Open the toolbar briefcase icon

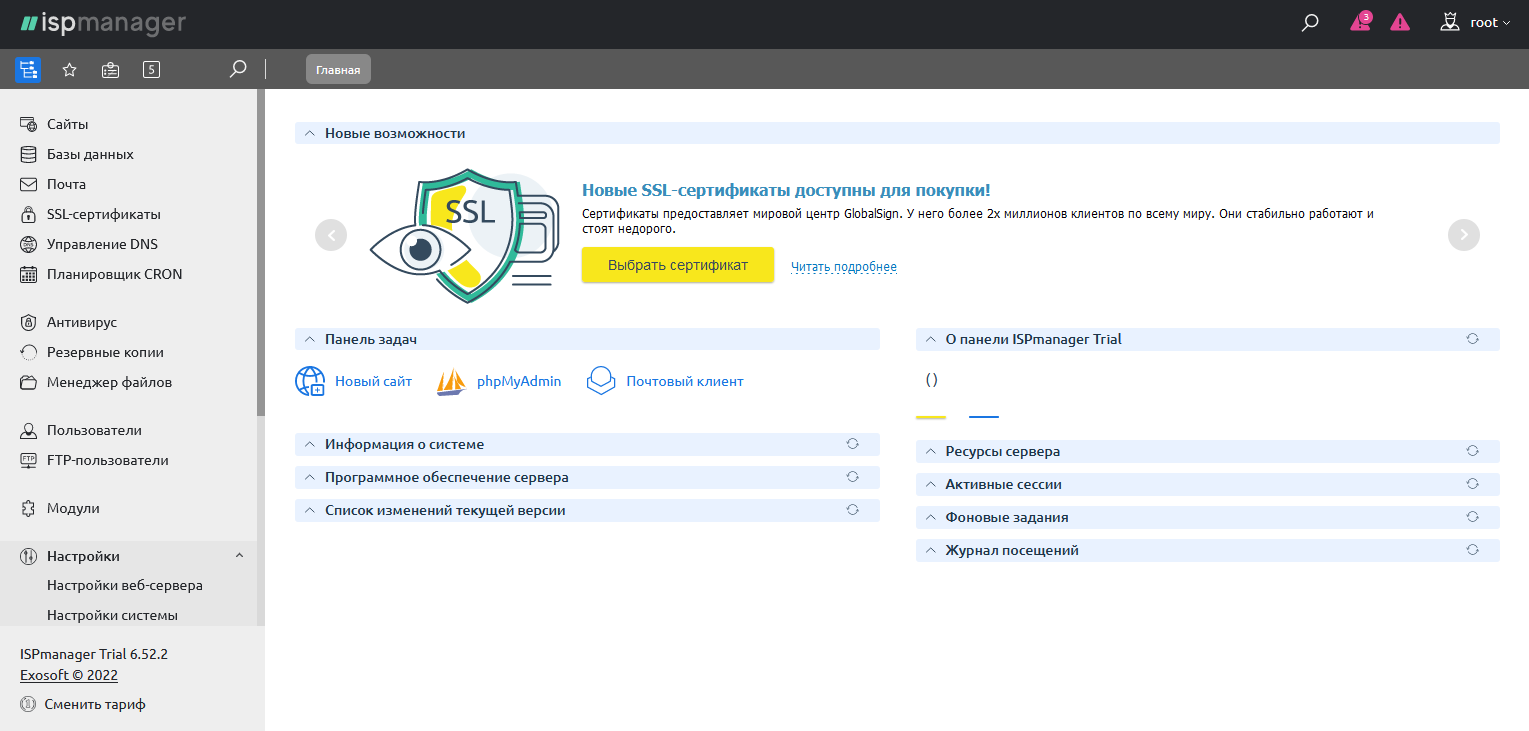(111, 69)
